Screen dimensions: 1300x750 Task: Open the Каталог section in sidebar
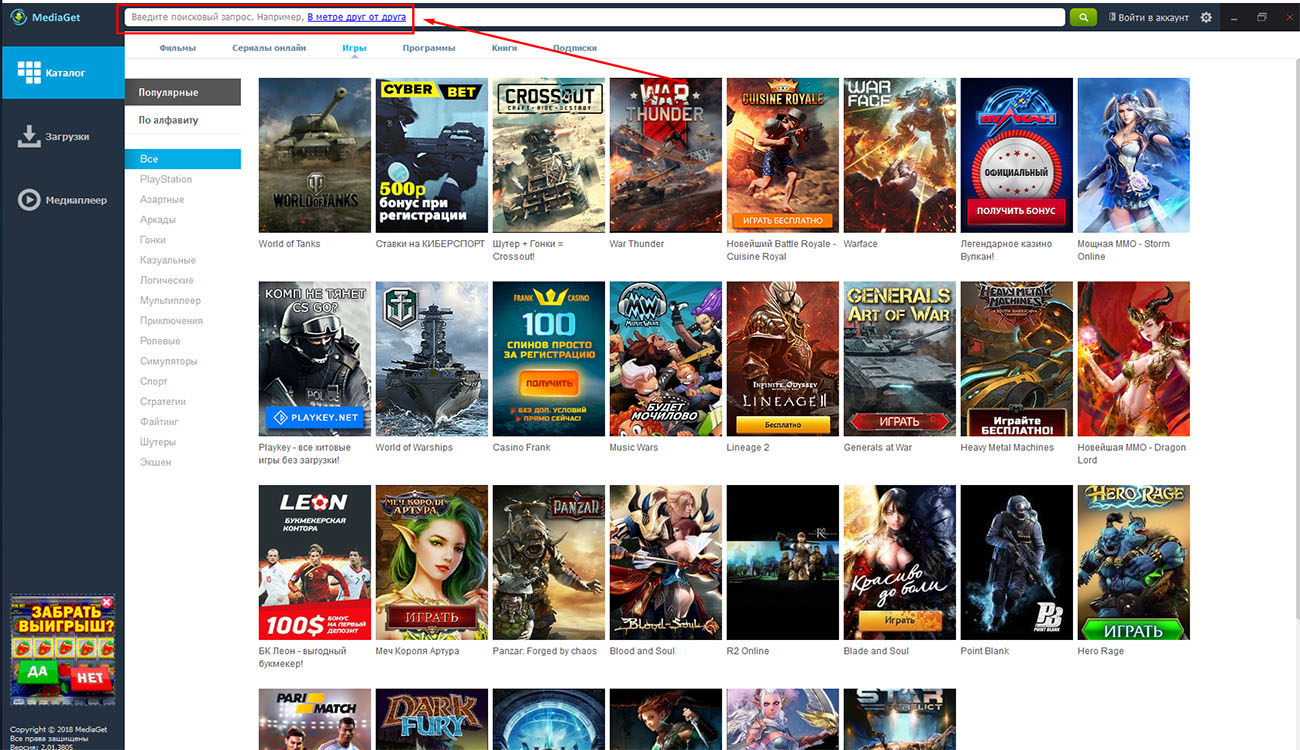pos(62,73)
